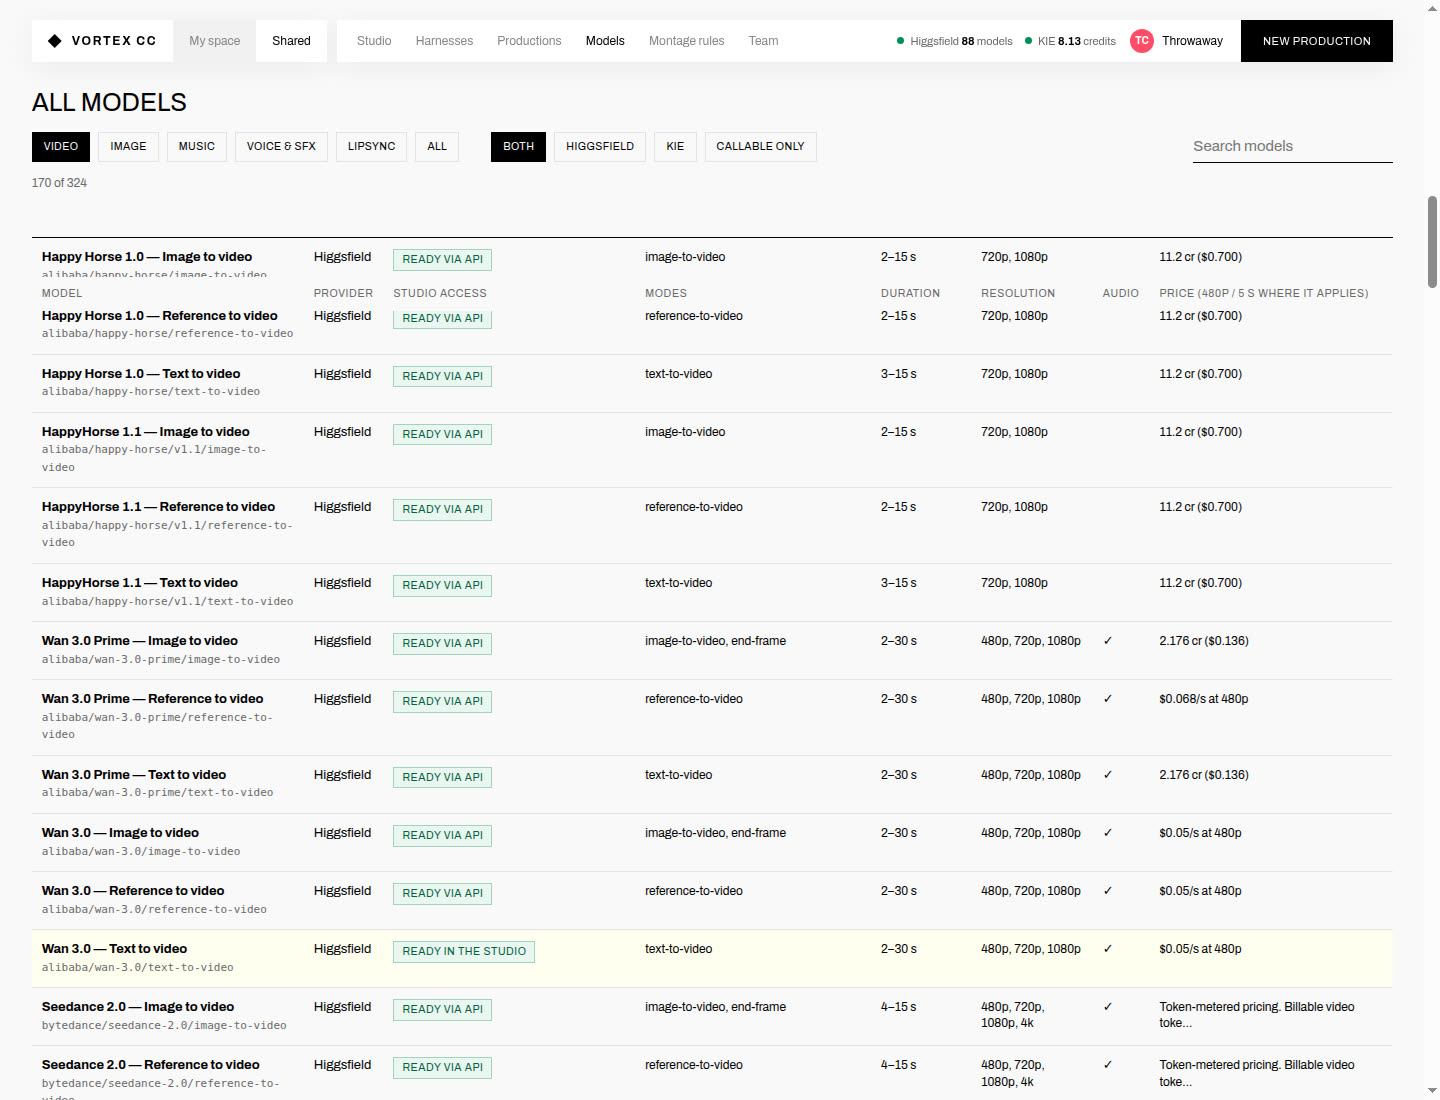1440x1100 pixels.
Task: Show All model types
Action: (437, 146)
